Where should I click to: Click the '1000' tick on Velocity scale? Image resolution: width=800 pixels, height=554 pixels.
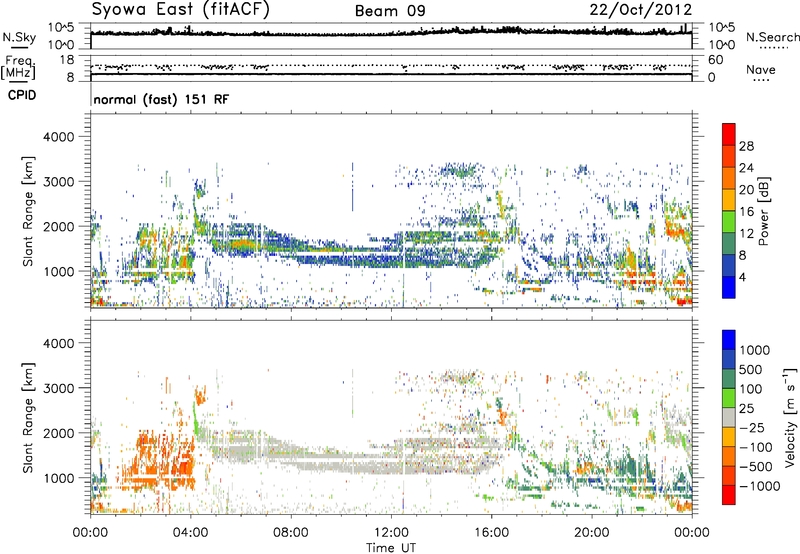pyautogui.click(x=754, y=350)
